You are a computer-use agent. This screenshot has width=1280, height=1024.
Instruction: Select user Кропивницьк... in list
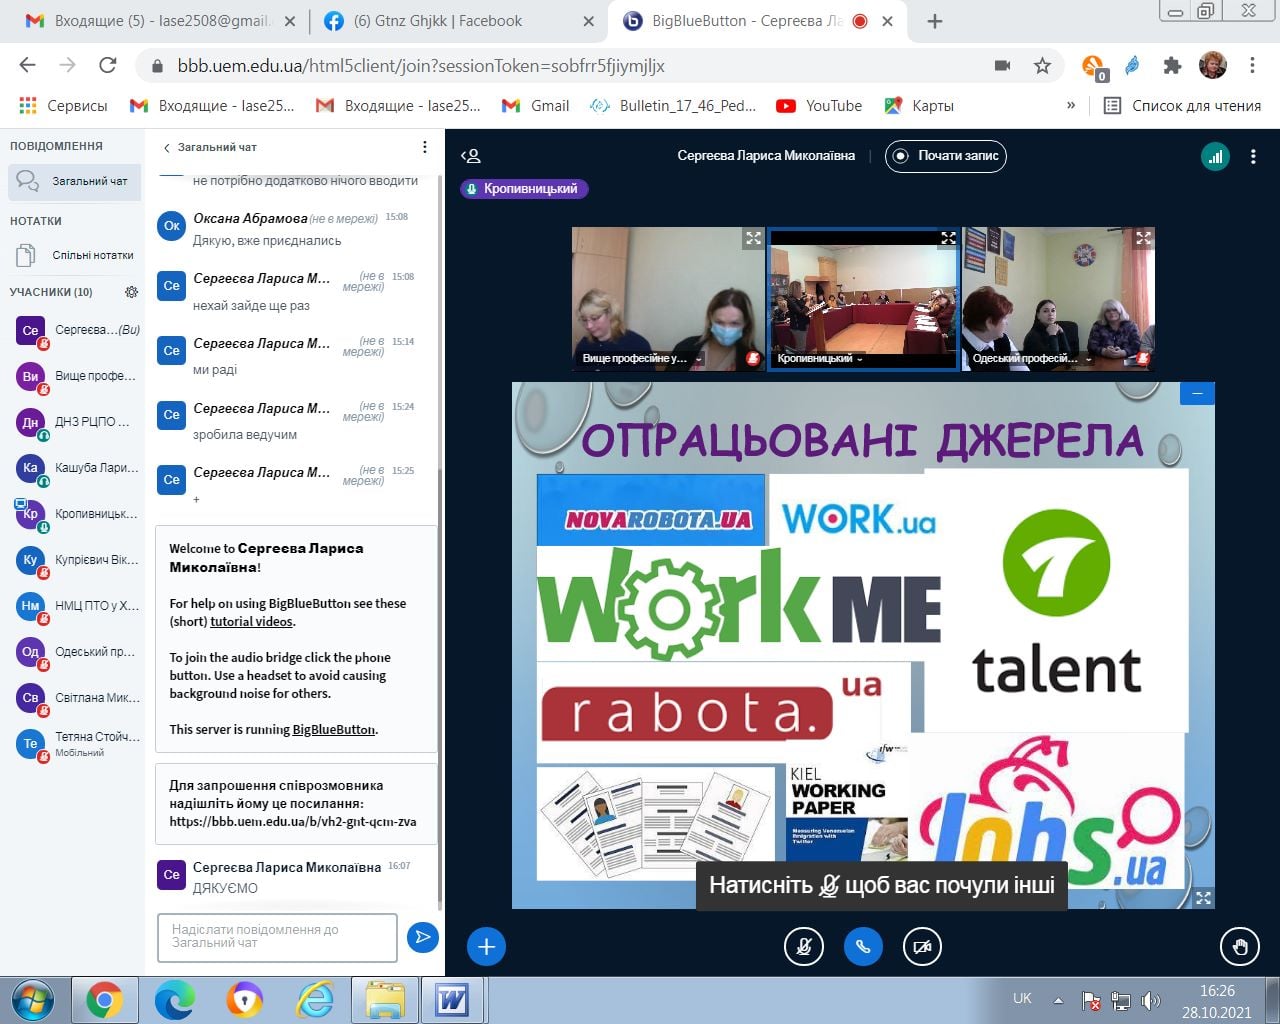tap(75, 514)
